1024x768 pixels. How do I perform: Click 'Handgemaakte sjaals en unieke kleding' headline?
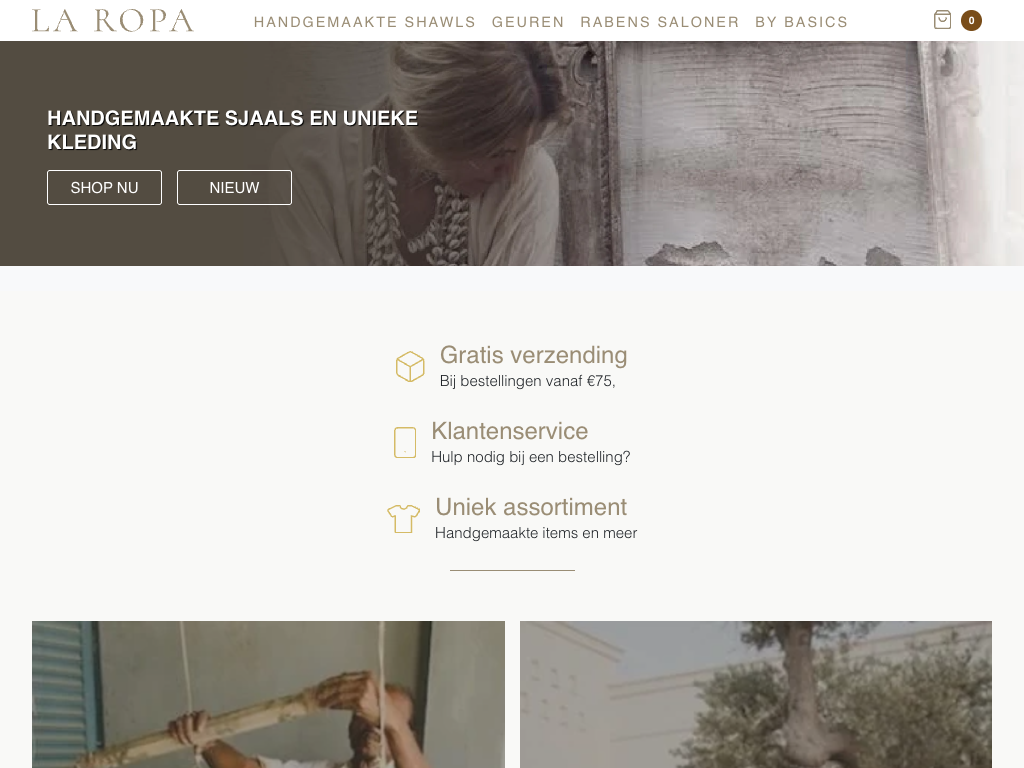click(232, 130)
